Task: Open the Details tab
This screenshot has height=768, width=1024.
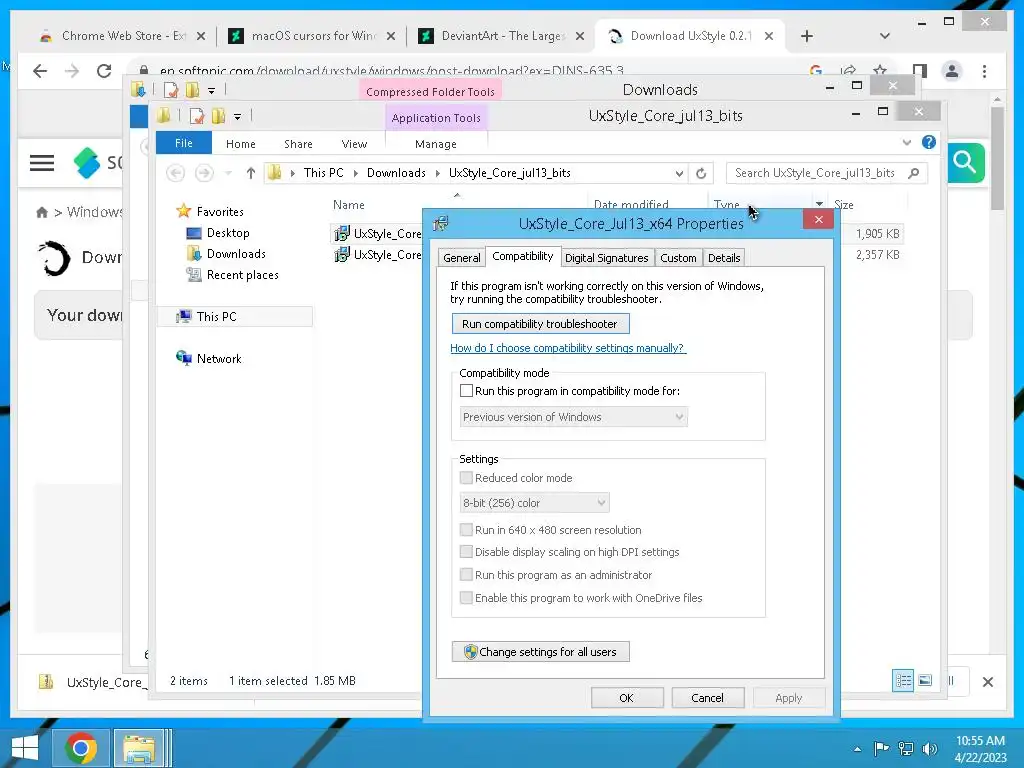Action: tap(724, 258)
